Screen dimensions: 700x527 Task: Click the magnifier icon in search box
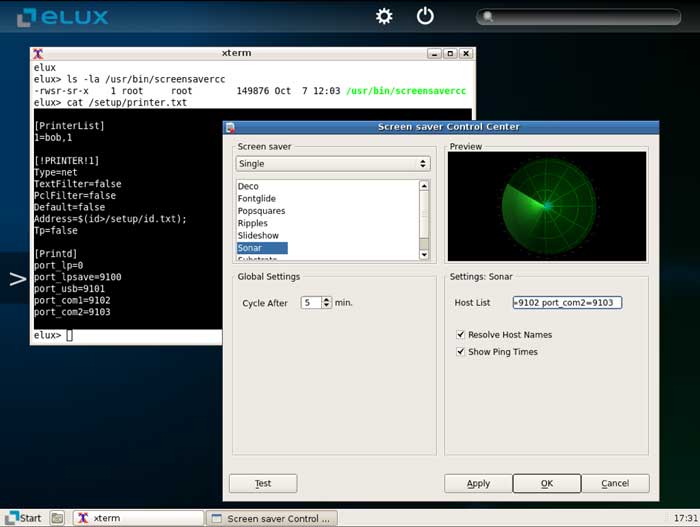(487, 17)
